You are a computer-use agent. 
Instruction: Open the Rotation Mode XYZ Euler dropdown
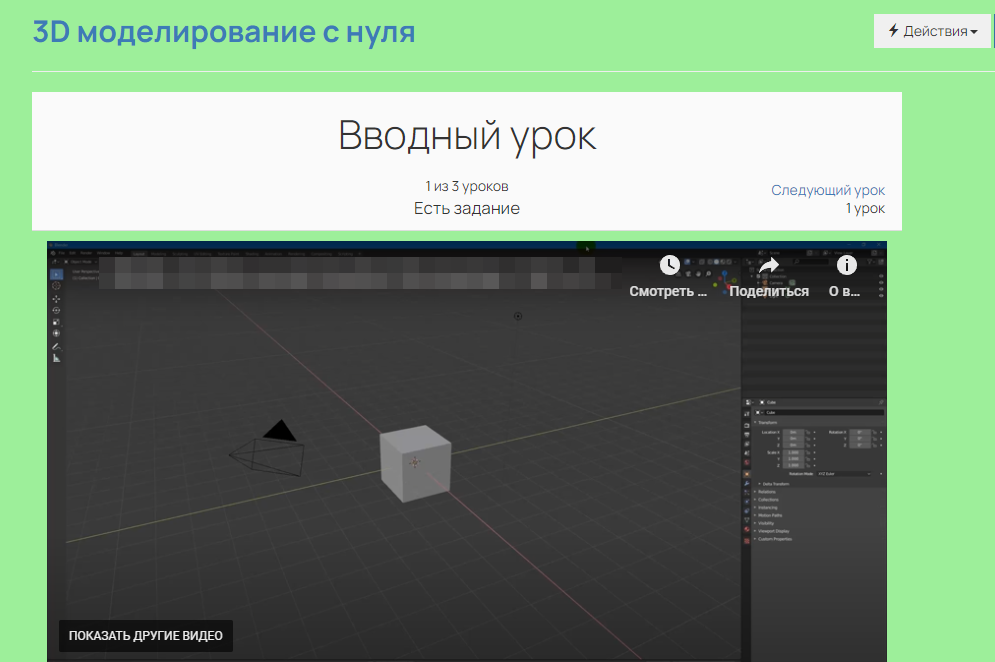(x=844, y=473)
